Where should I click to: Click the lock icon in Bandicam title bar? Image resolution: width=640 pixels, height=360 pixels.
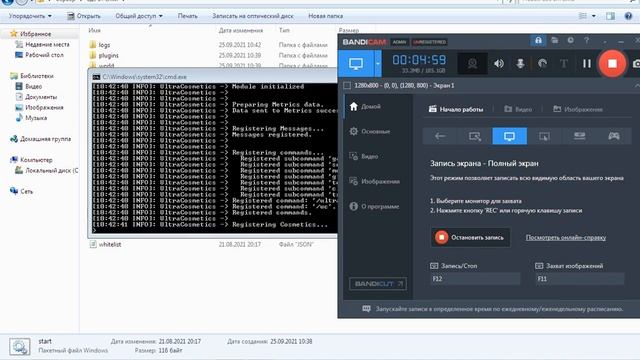tap(538, 40)
